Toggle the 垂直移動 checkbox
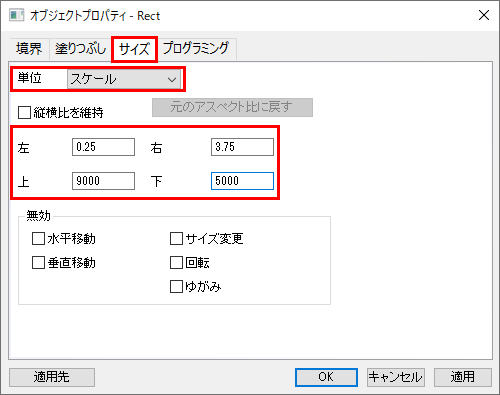 click(x=38, y=262)
